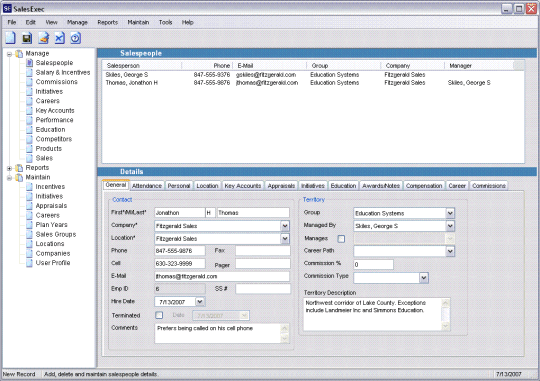Click the Commission % input field
Image resolution: width=540 pixels, height=381 pixels.
[373, 265]
